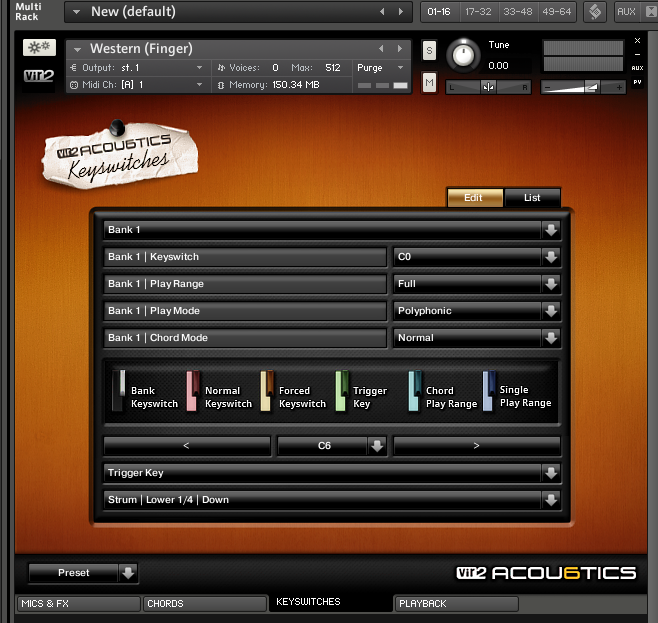The height and width of the screenshot is (623, 658).
Task: Open instrument options gear icon
Action: [39, 47]
